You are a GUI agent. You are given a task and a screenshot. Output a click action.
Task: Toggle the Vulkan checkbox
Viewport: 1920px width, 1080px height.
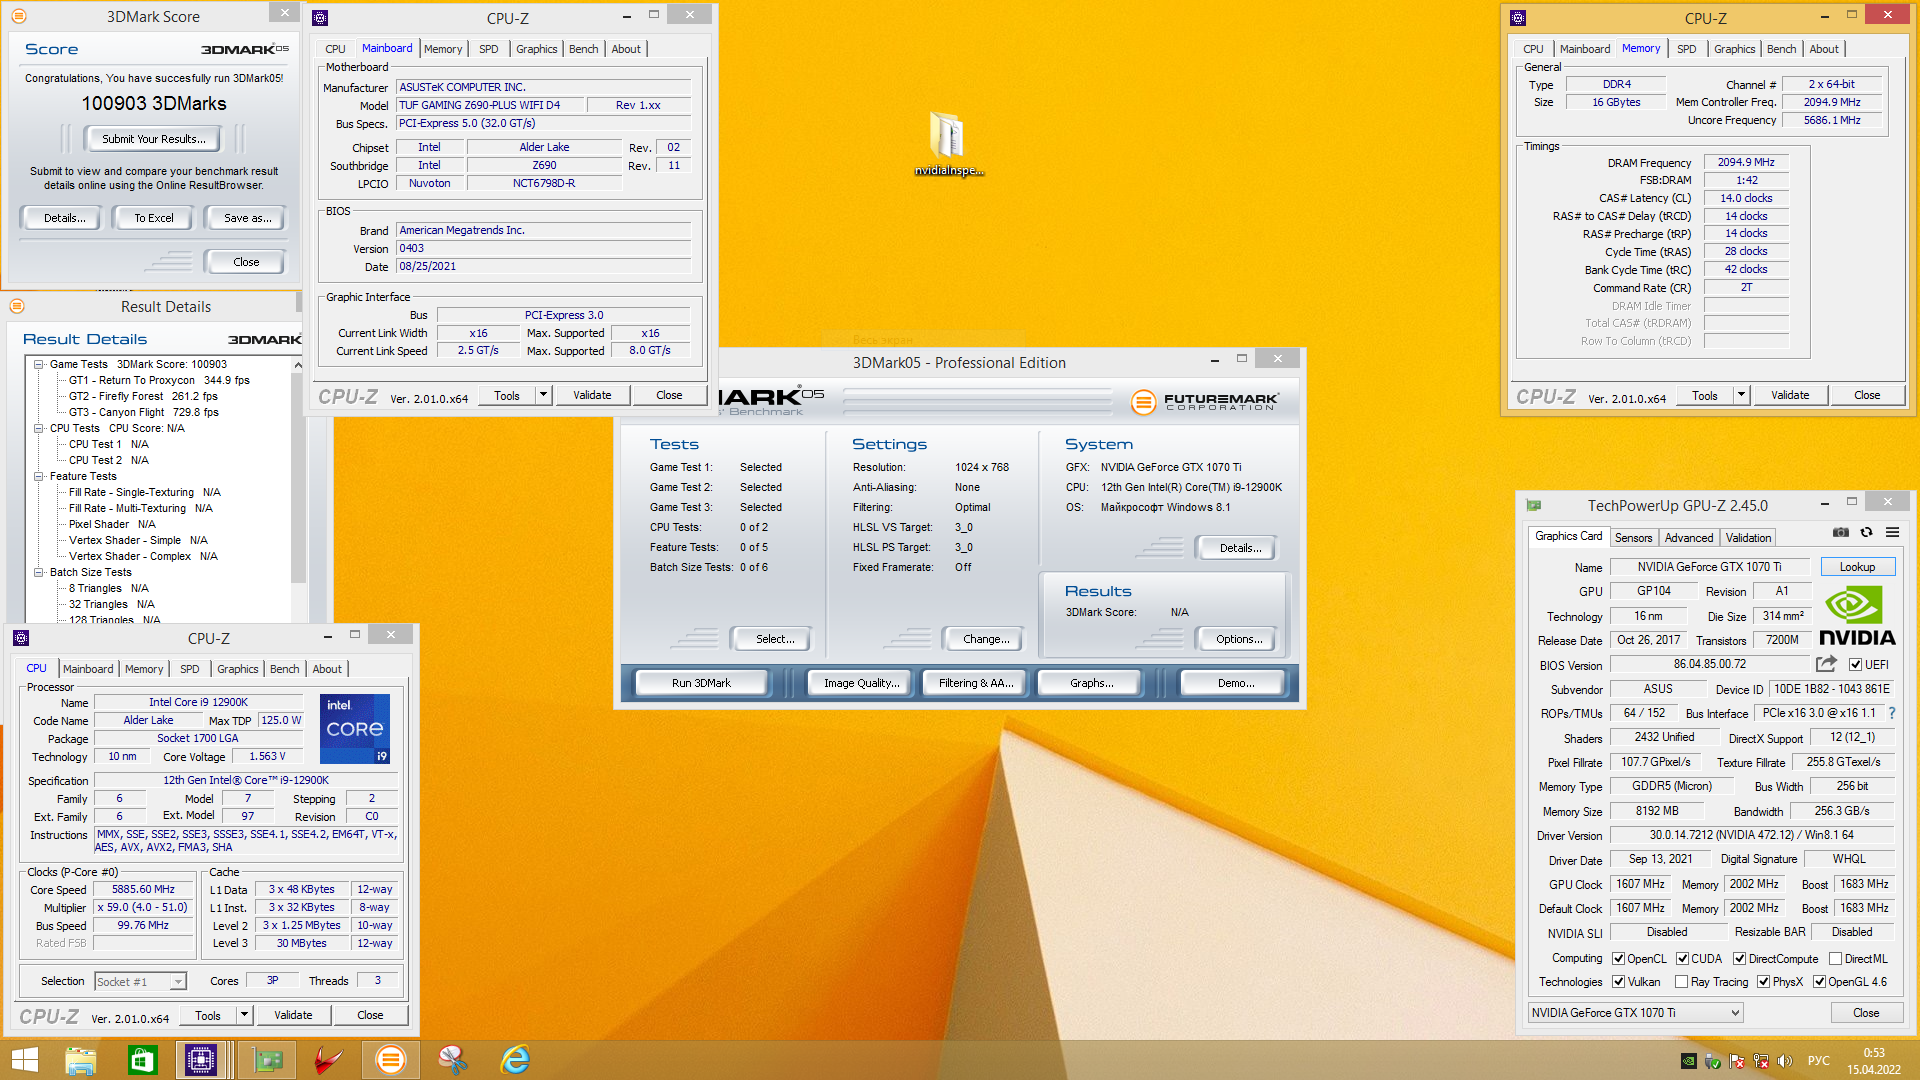tap(1619, 982)
